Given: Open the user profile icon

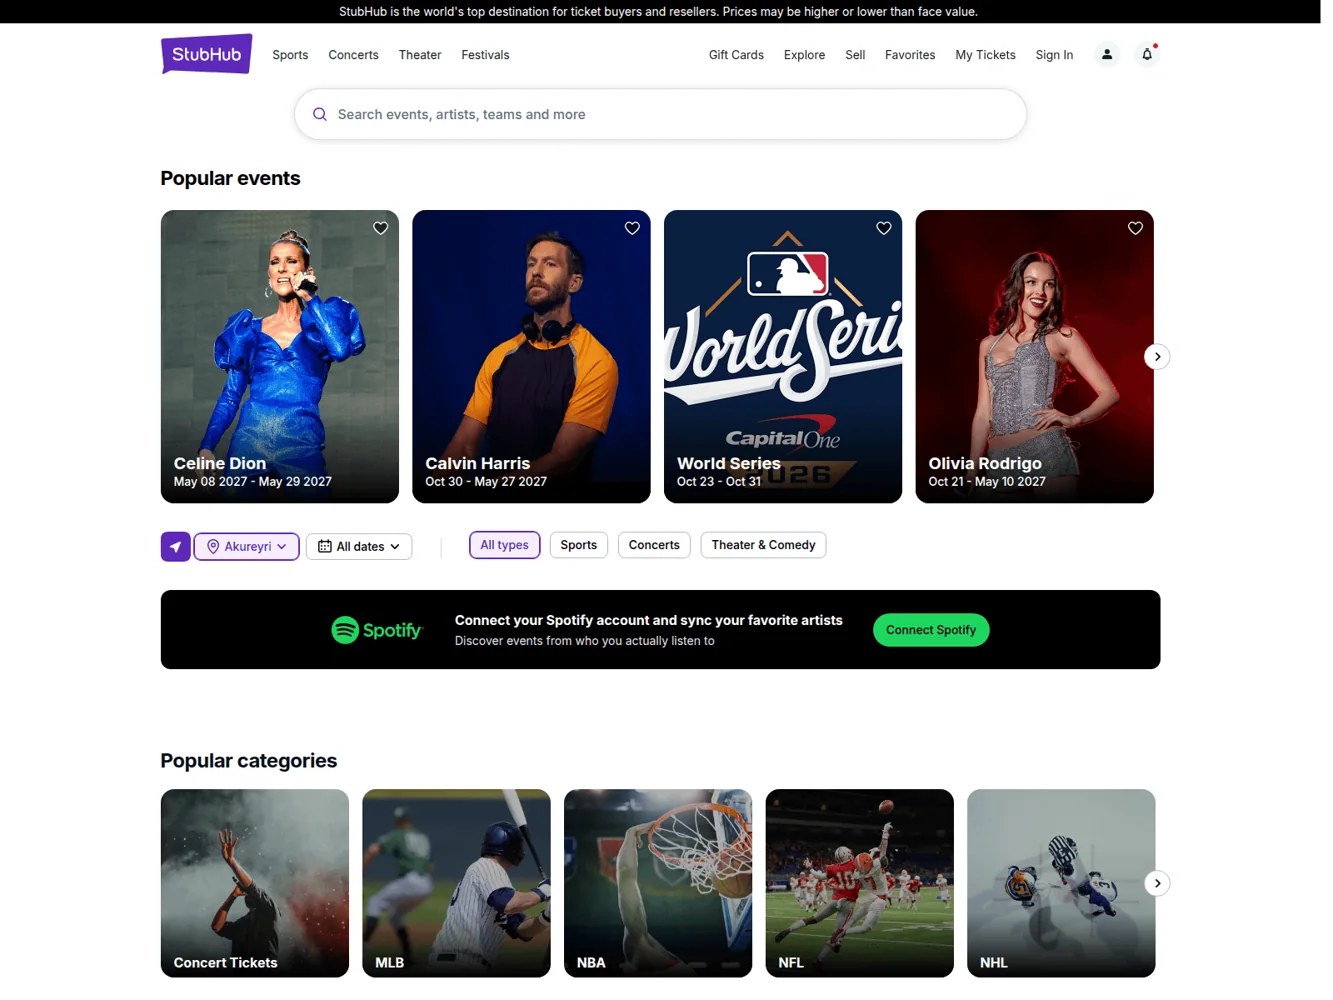Looking at the screenshot, I should (1107, 55).
